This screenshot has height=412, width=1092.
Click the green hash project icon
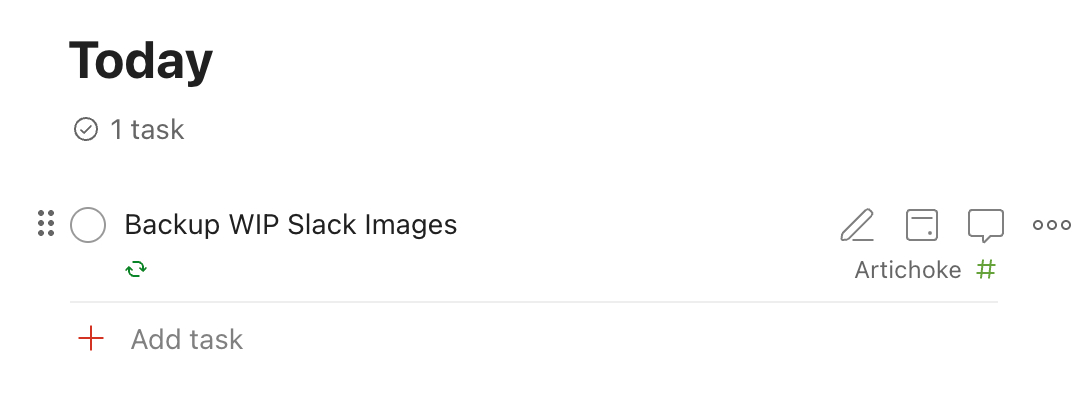[x=985, y=269]
